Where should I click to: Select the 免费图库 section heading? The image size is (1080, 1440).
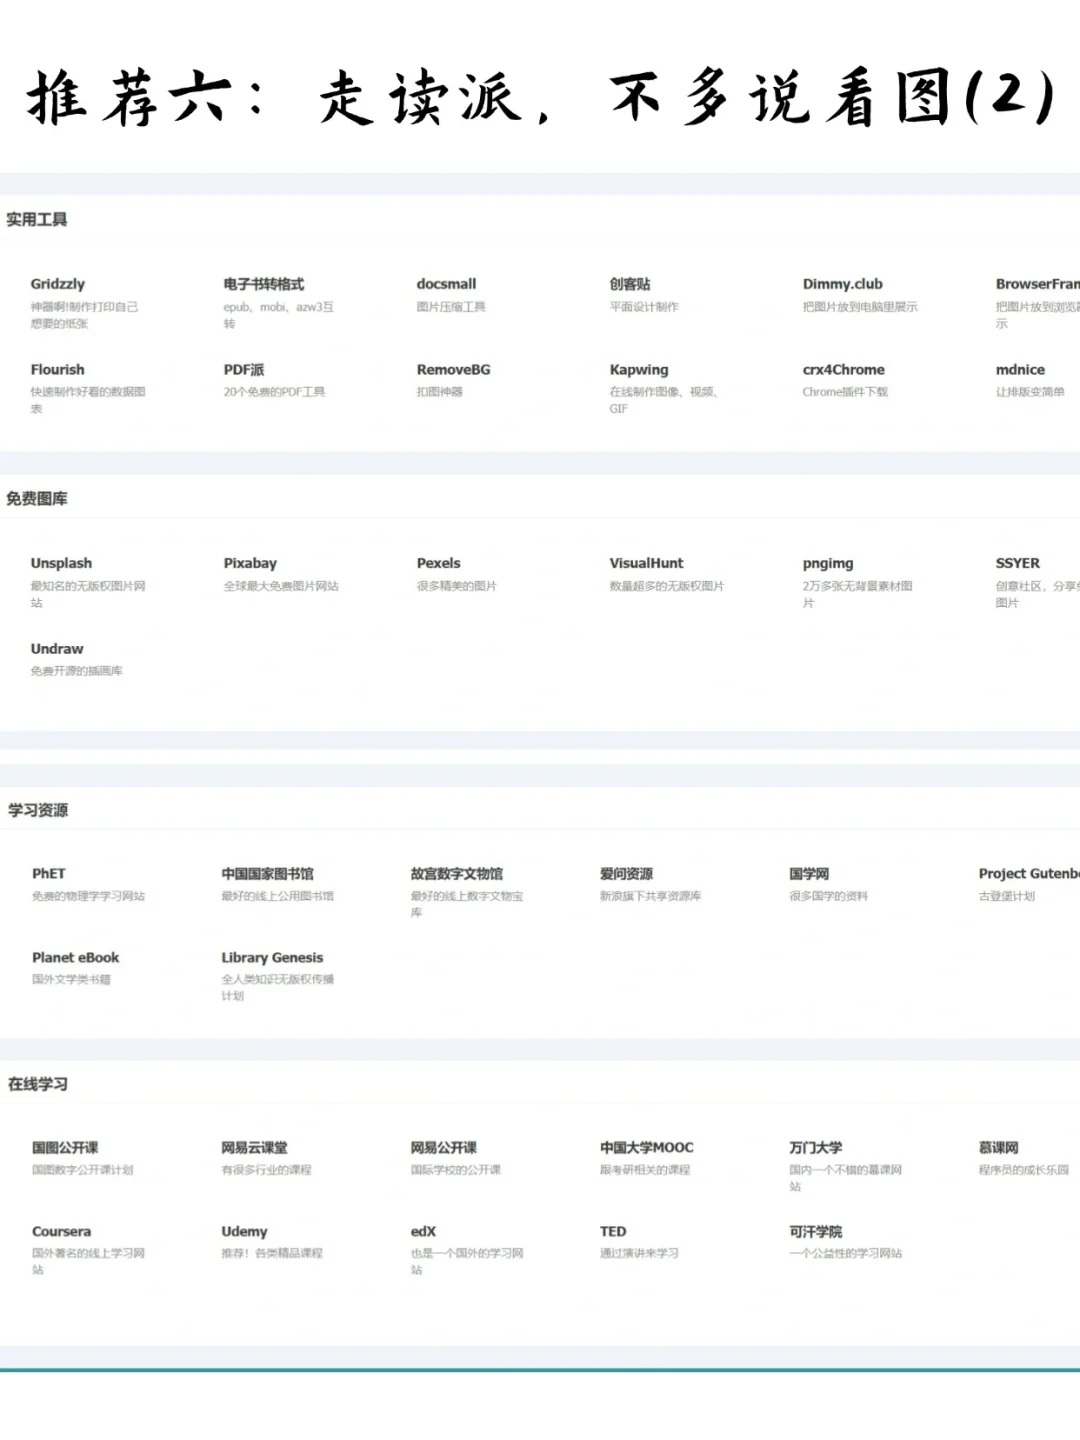tap(36, 498)
